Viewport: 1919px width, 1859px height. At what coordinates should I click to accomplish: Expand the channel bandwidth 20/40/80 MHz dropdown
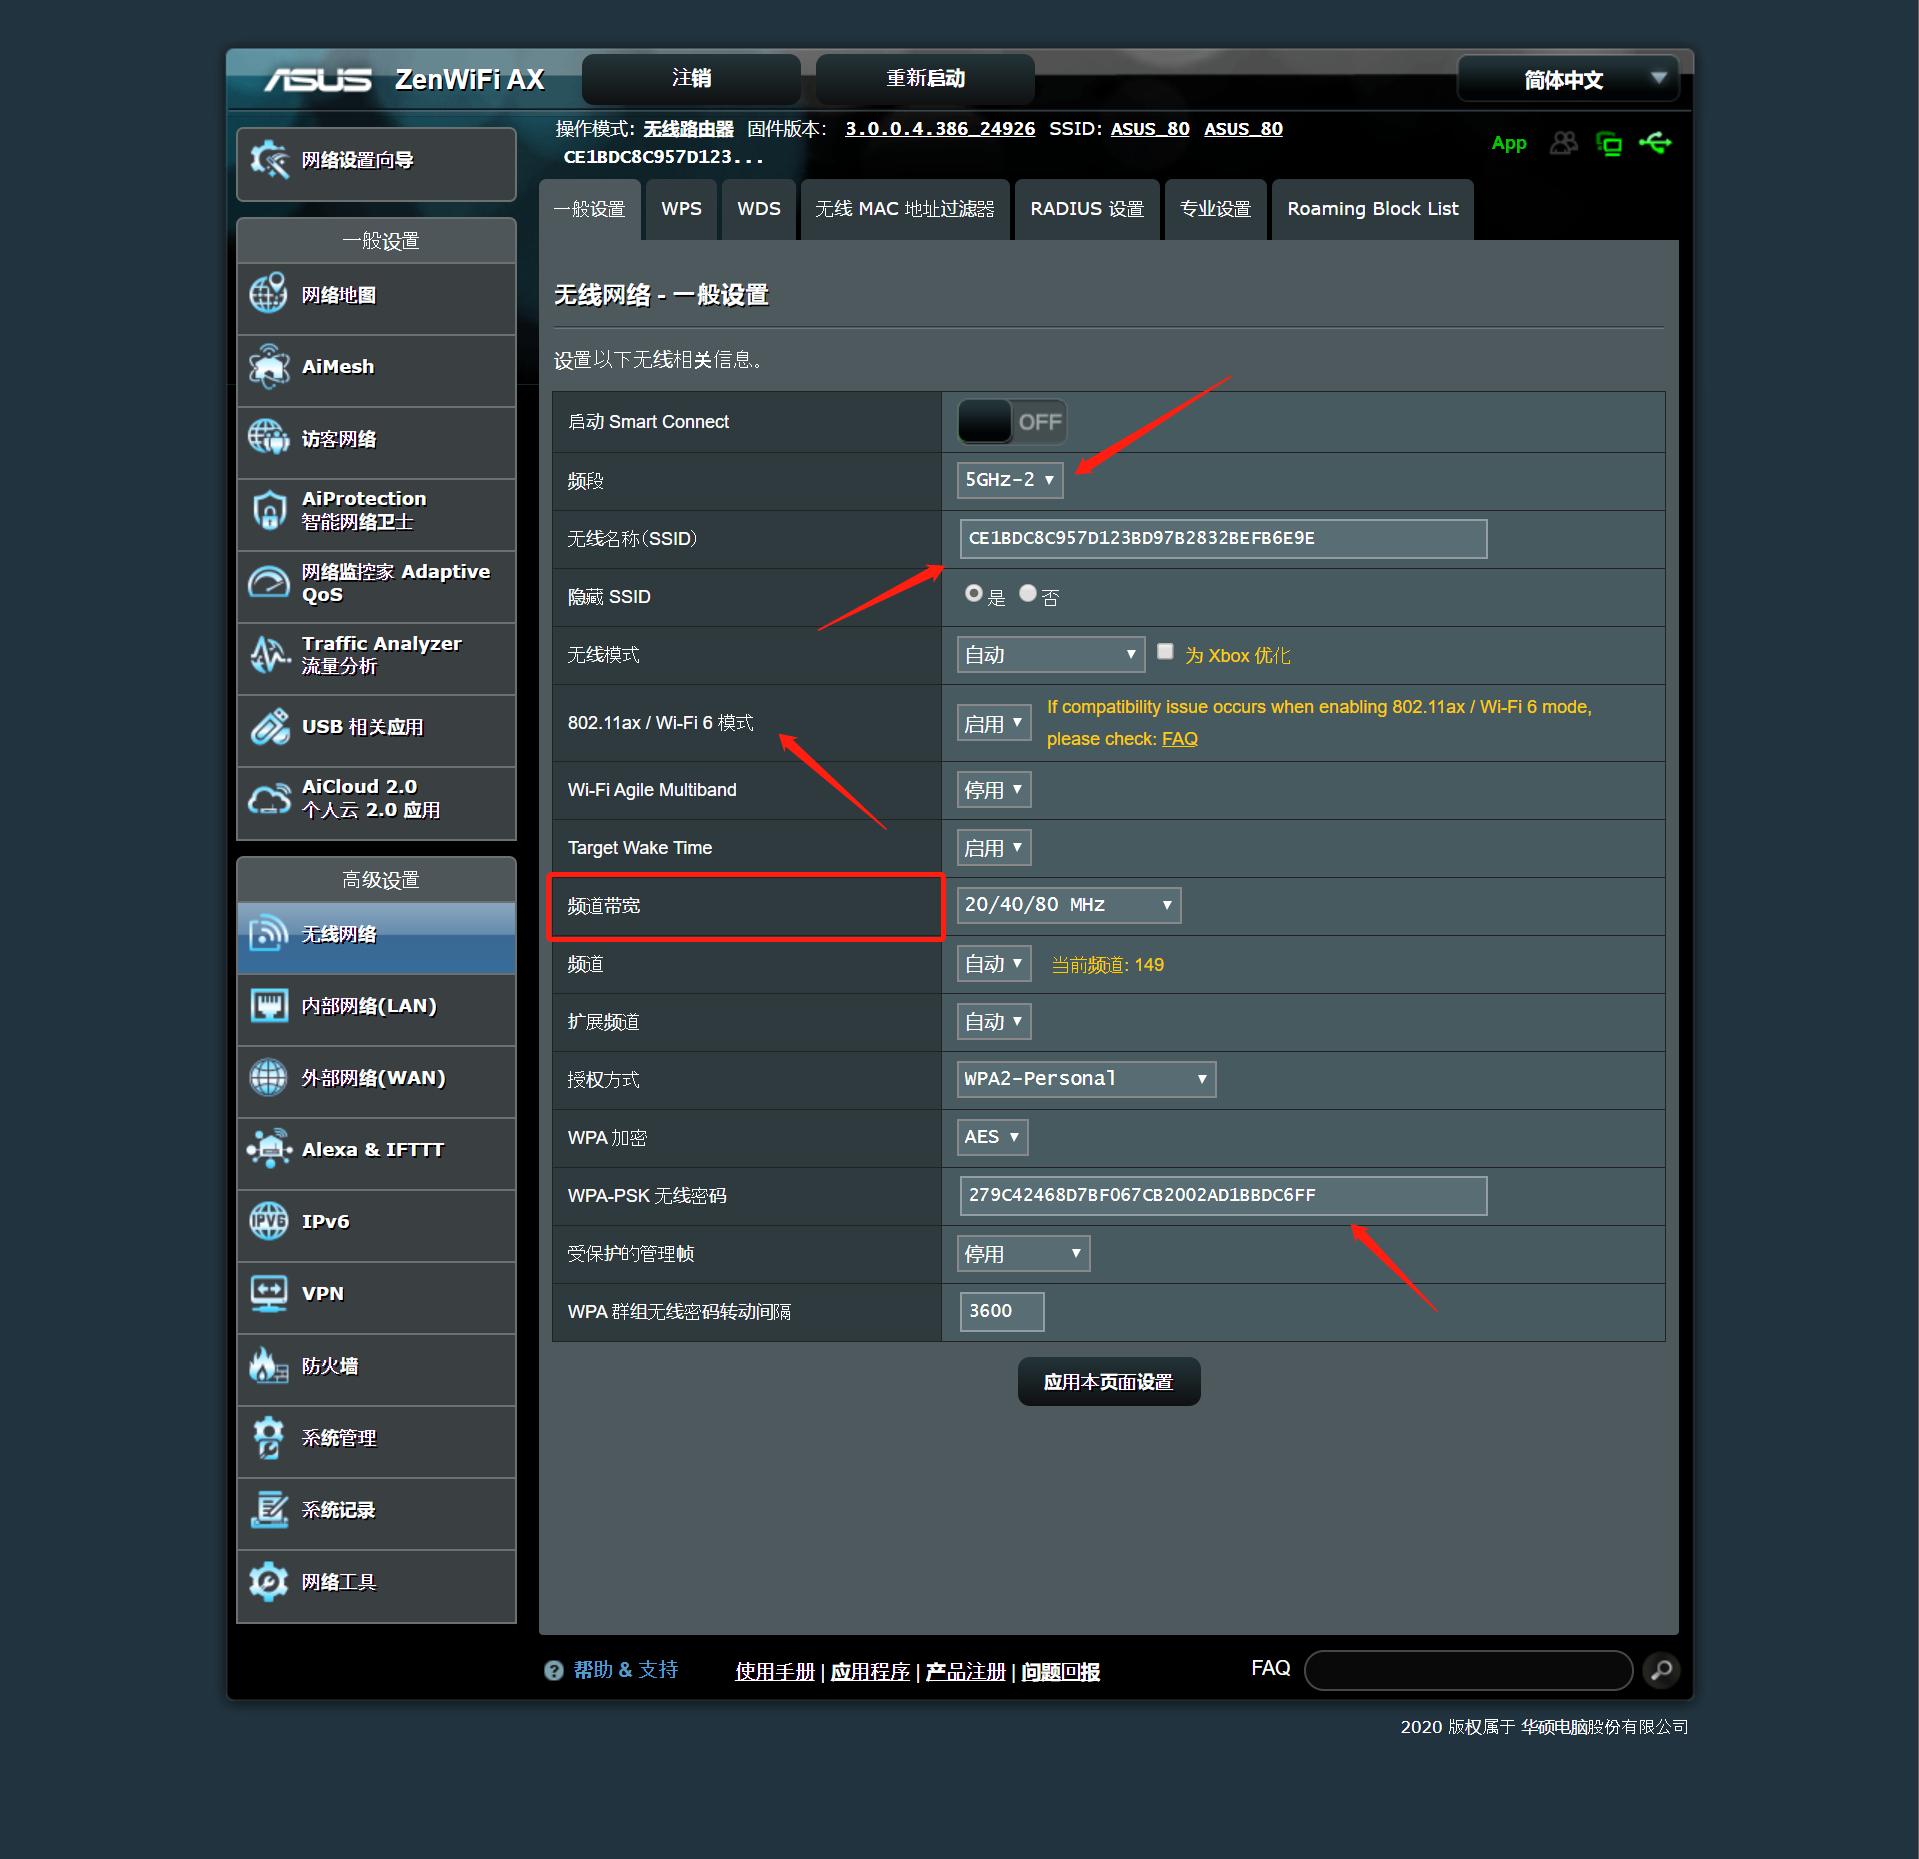point(1068,905)
